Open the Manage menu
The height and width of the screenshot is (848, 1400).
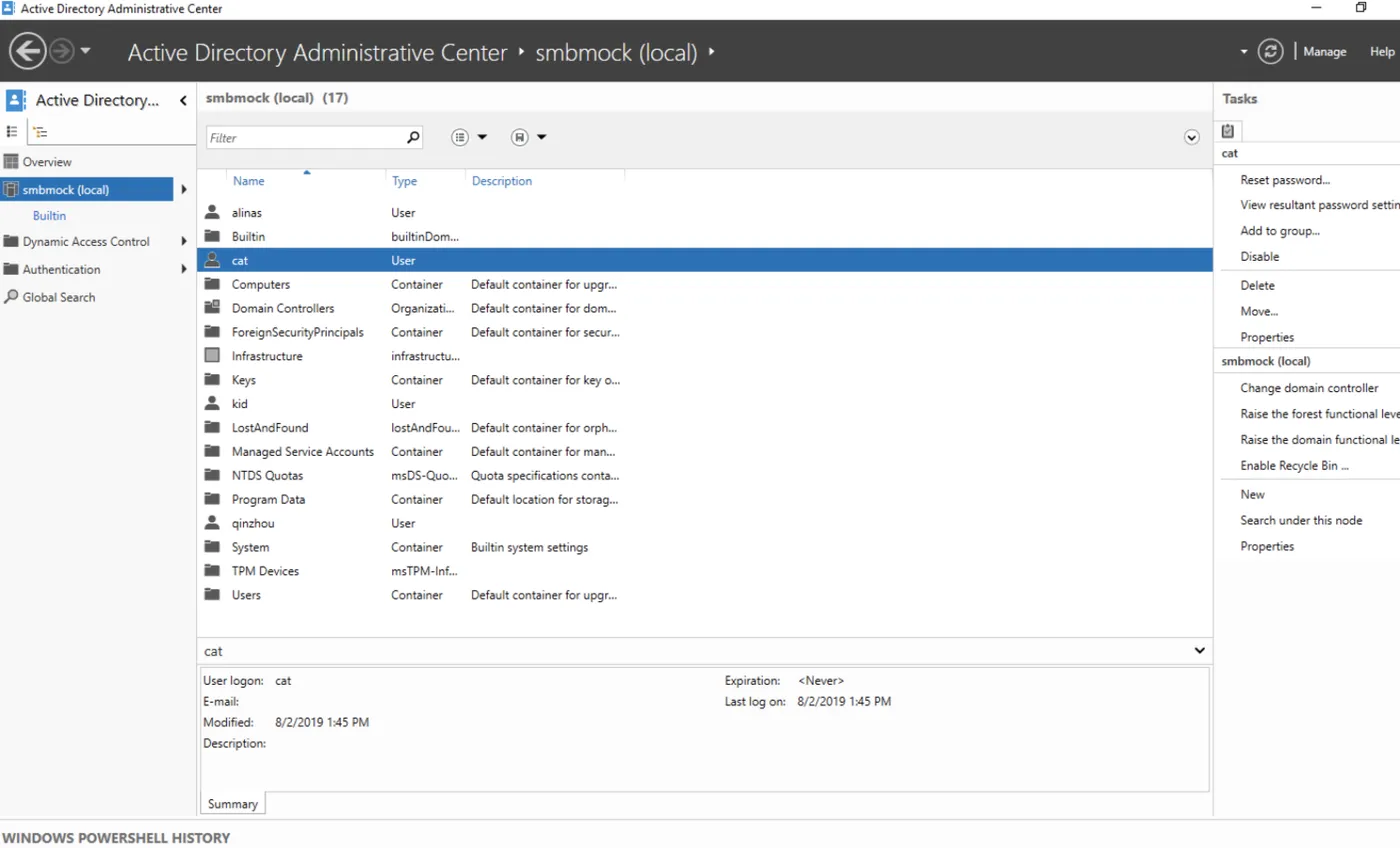(1325, 52)
